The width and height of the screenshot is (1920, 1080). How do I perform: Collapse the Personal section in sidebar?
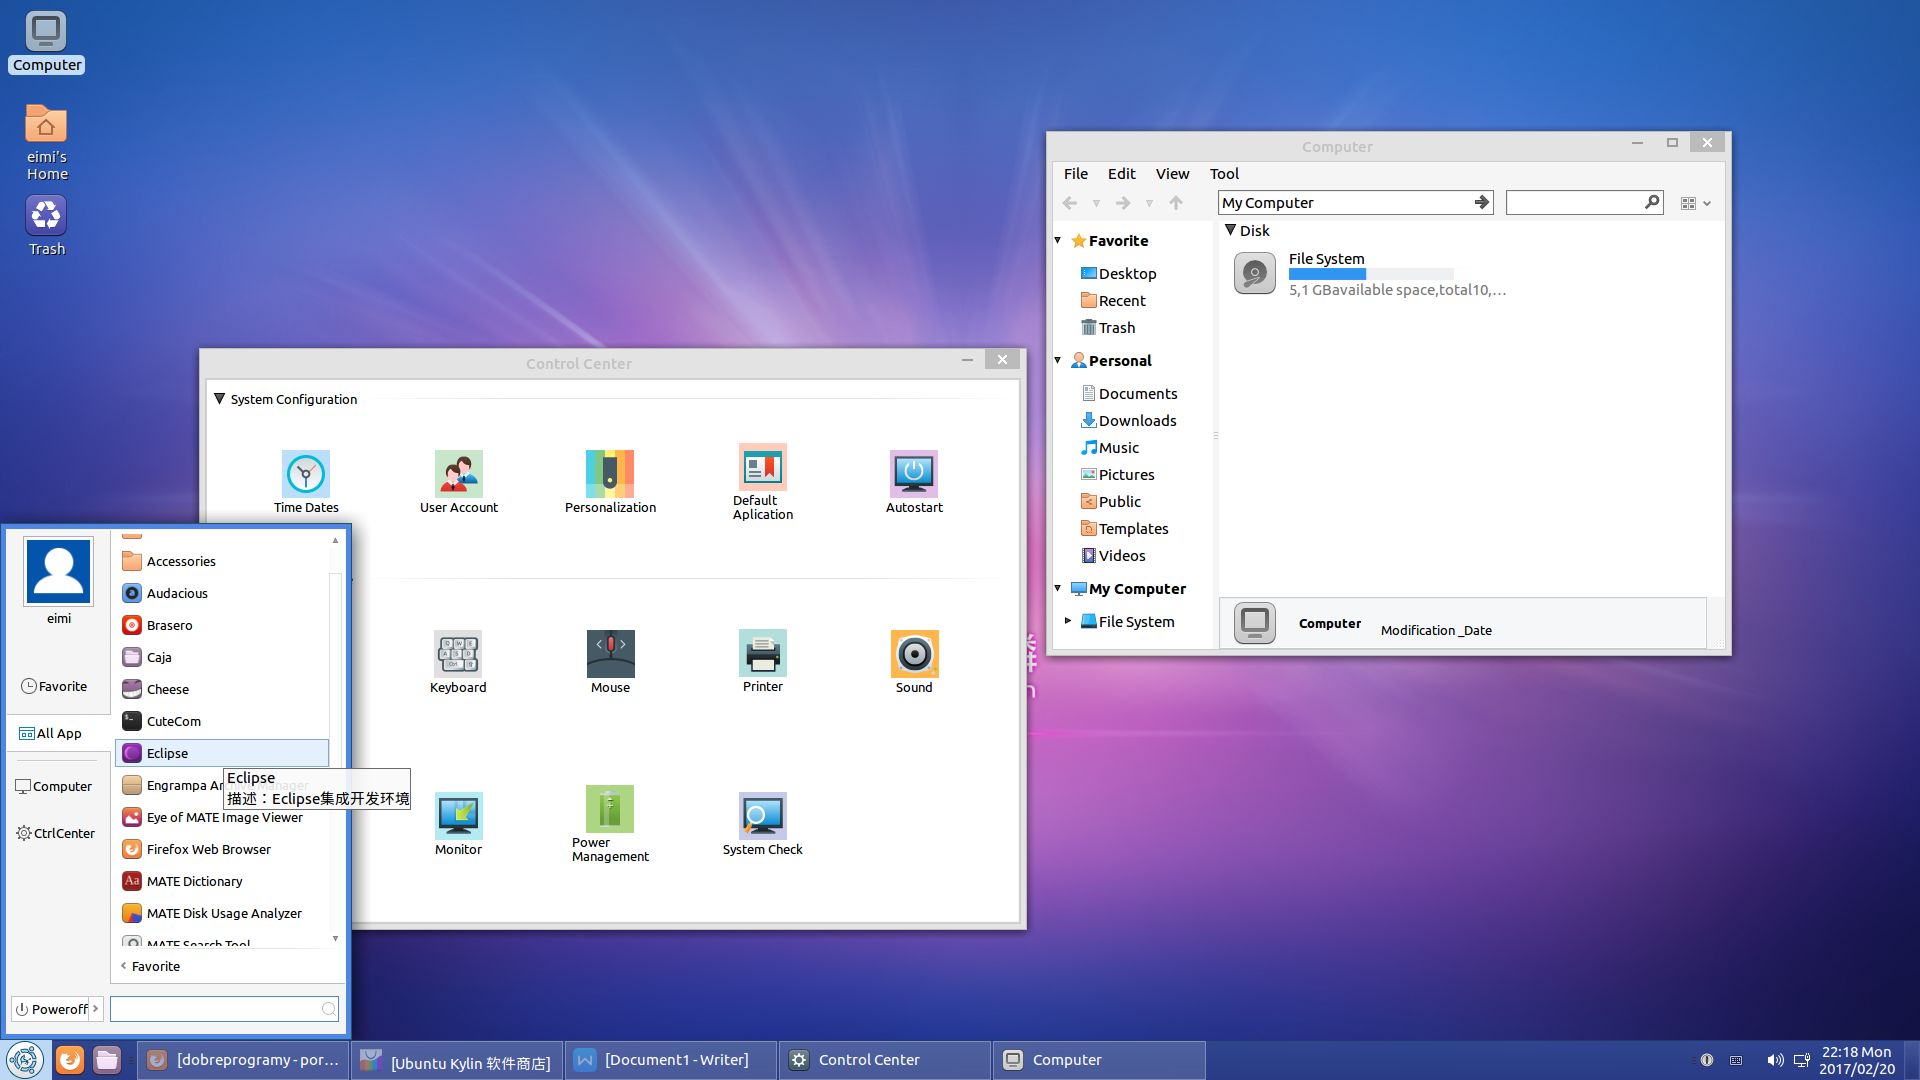click(1058, 361)
